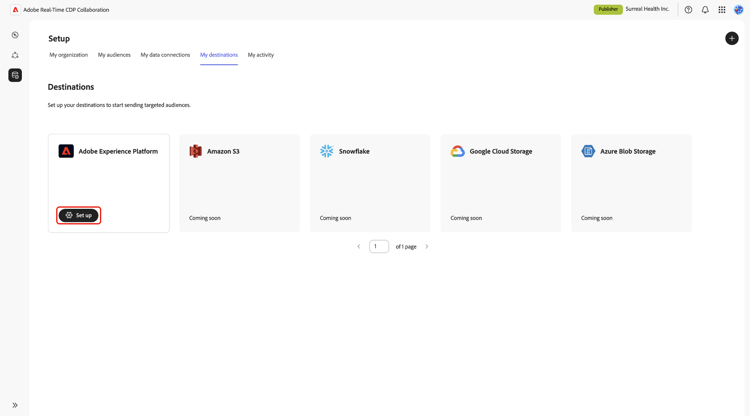Click the Adobe Experience Platform card title

118,152
